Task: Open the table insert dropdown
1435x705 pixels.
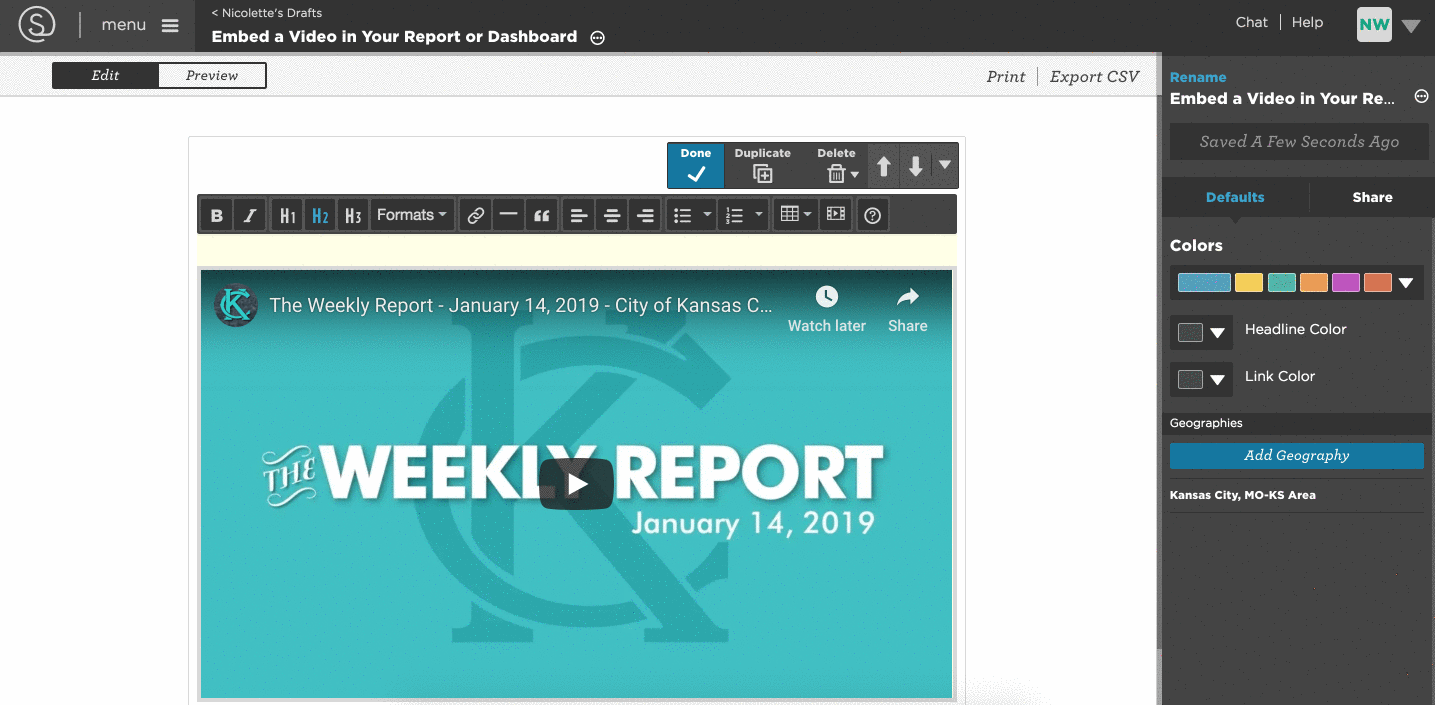Action: (x=796, y=215)
